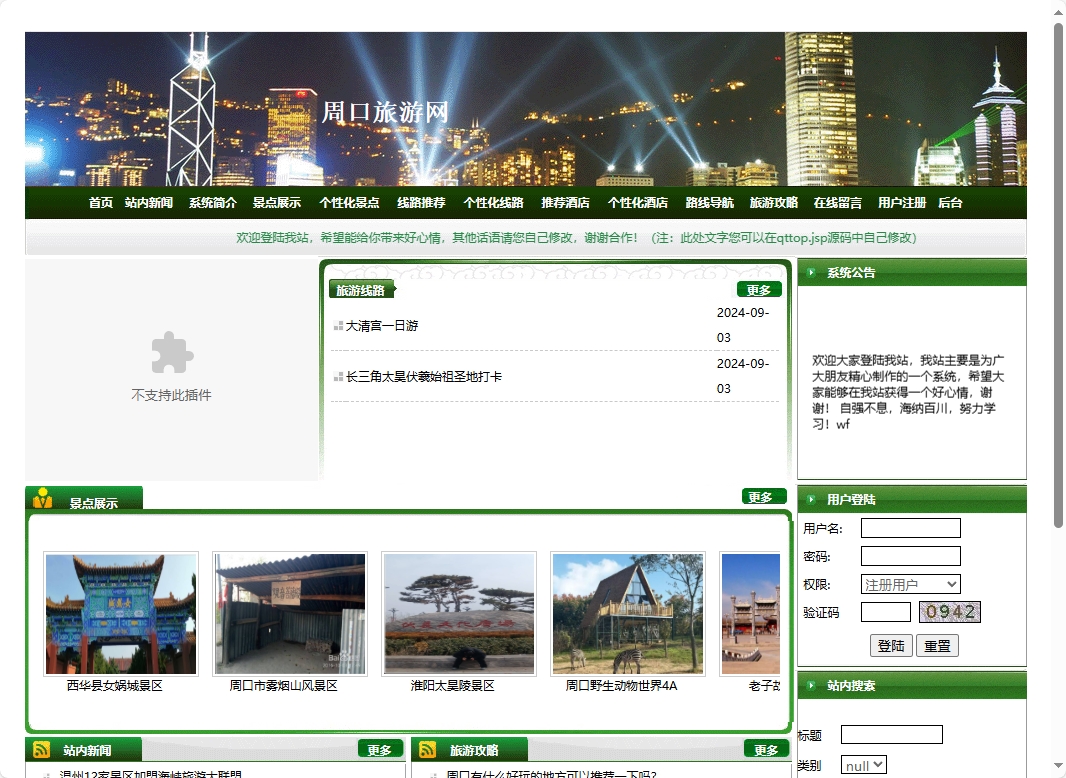Open the 类别 dropdown showing null
1066x778 pixels.
pos(862,765)
